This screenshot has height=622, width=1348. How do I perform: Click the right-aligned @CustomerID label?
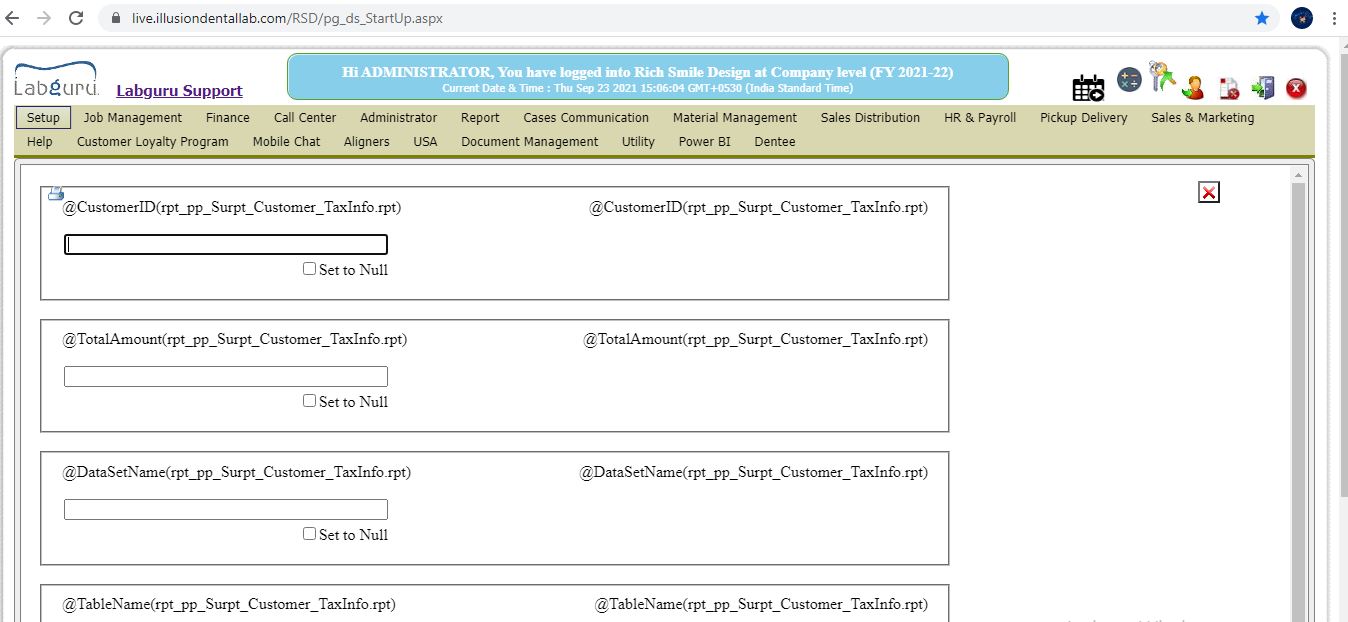[x=758, y=207]
